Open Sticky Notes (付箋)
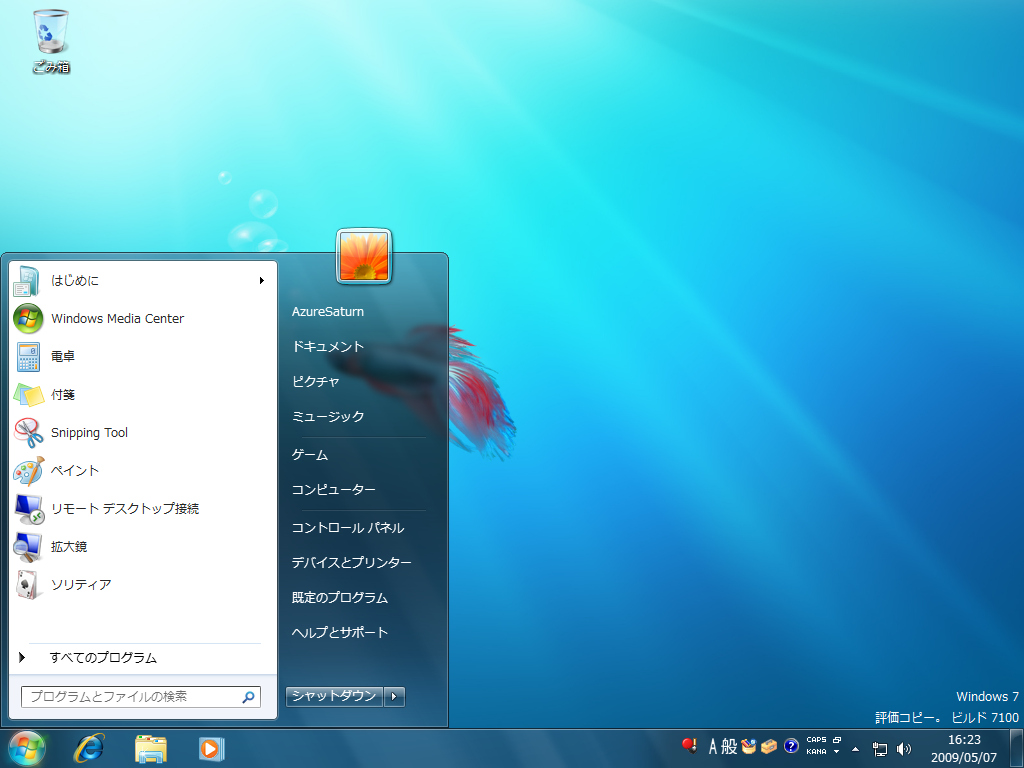This screenshot has height=768, width=1024. click(x=62, y=395)
